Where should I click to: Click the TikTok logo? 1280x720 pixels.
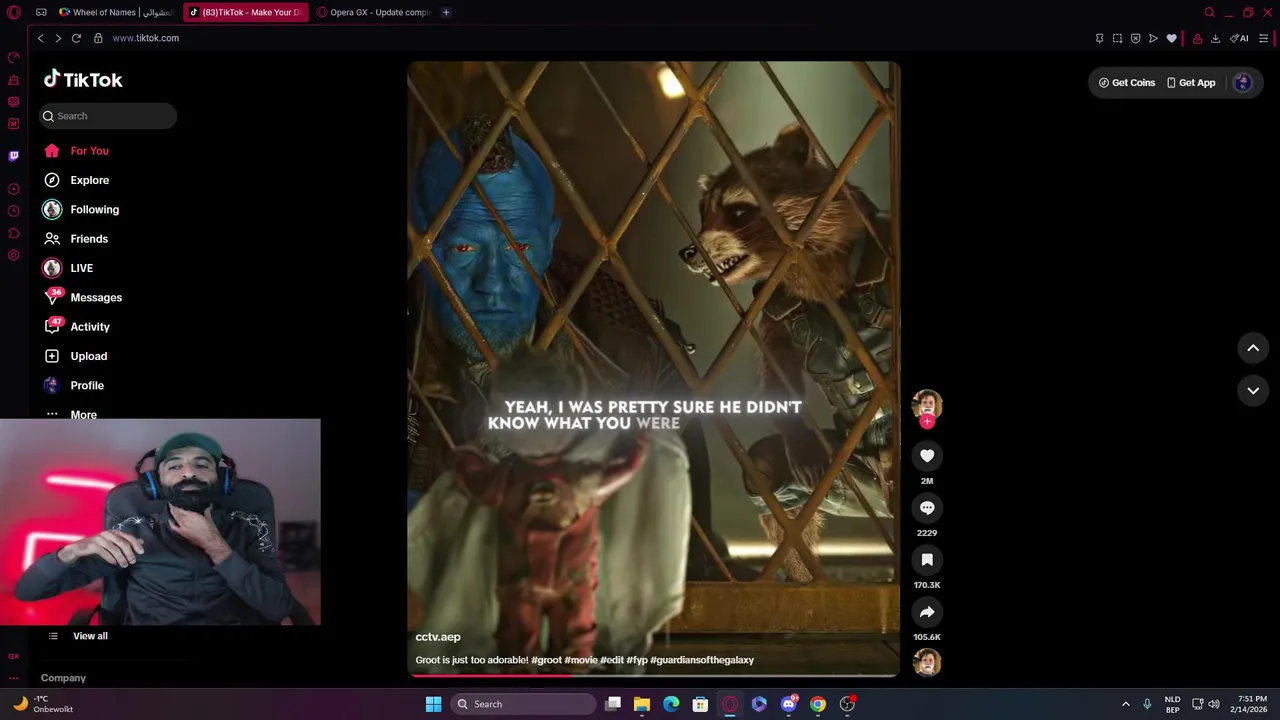pyautogui.click(x=83, y=80)
